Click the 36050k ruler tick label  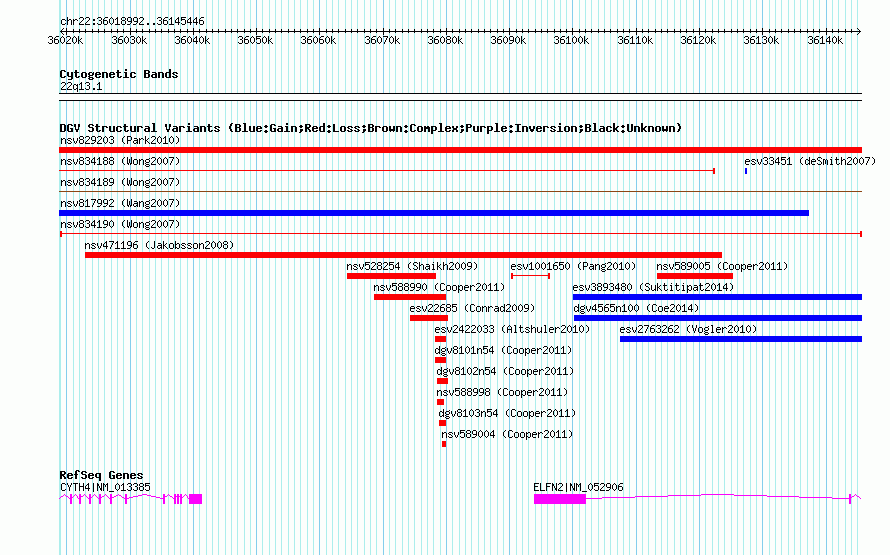255,40
